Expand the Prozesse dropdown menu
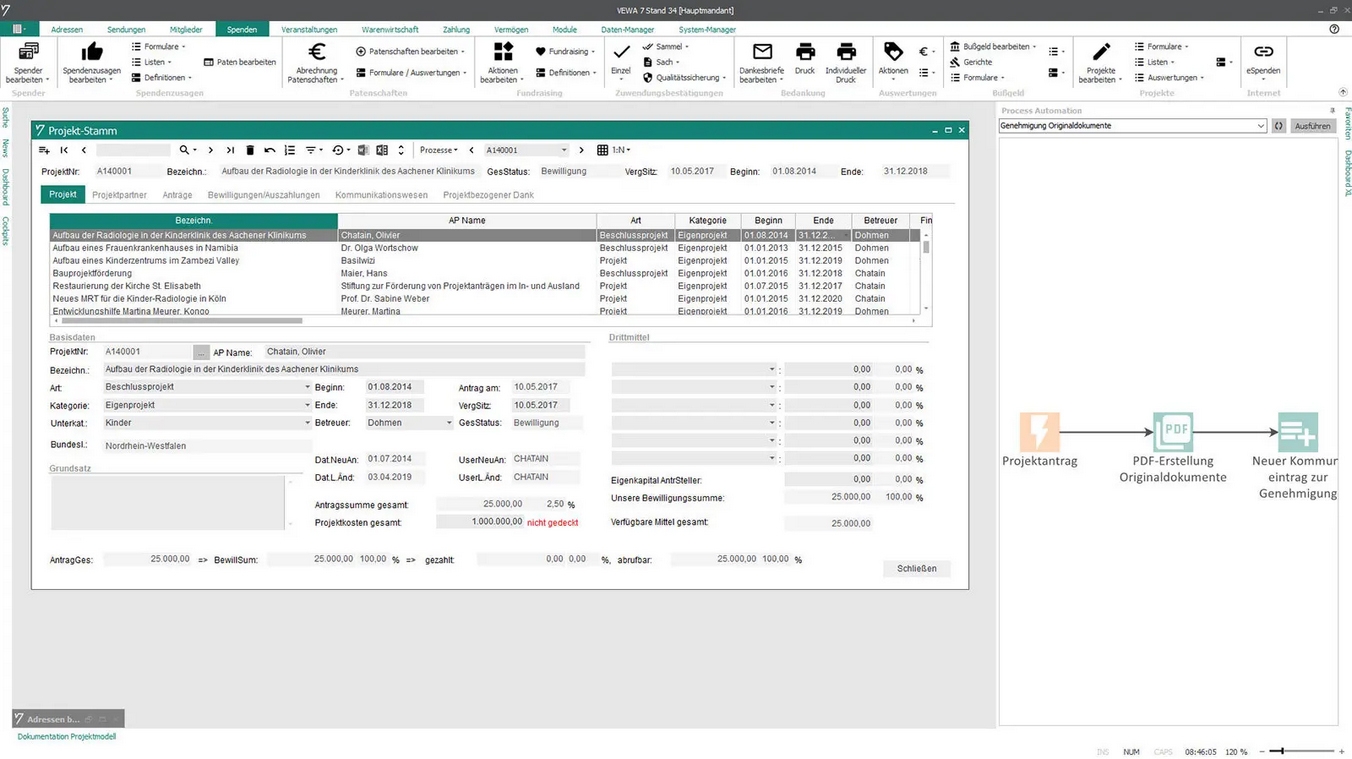Screen dimensions: 1352x759 pos(439,150)
